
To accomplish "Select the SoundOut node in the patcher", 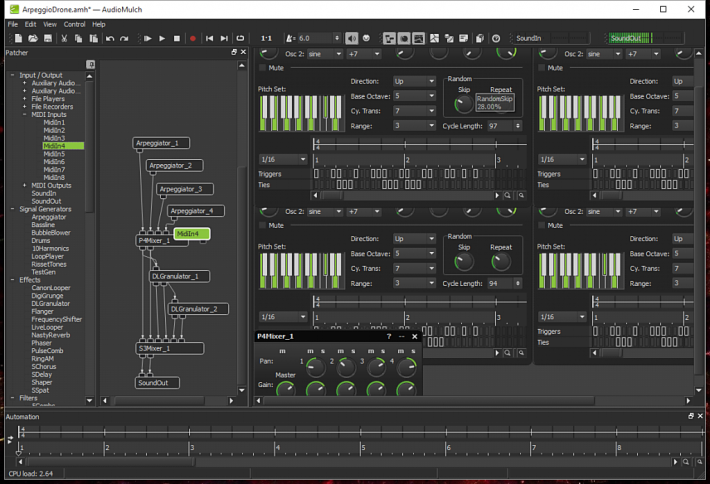I will click(157, 383).
